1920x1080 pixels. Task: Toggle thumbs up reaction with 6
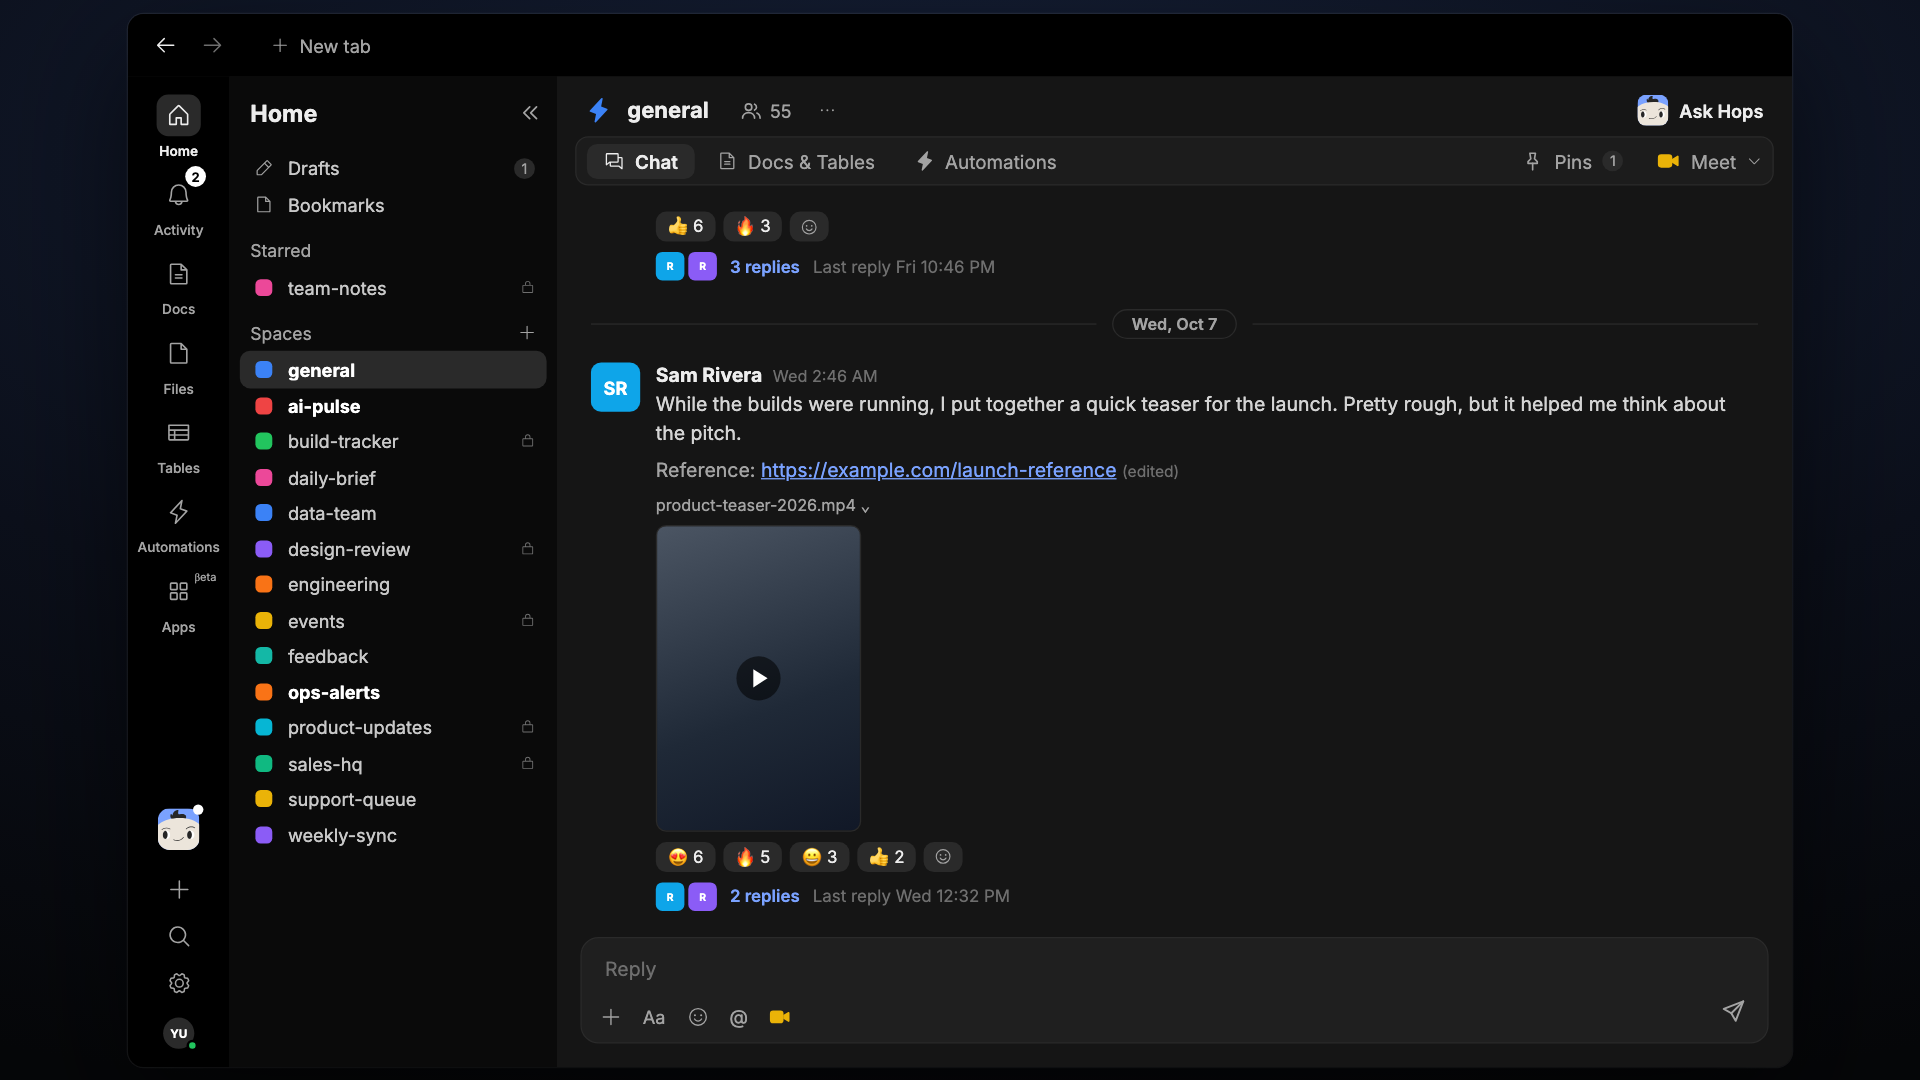(686, 226)
